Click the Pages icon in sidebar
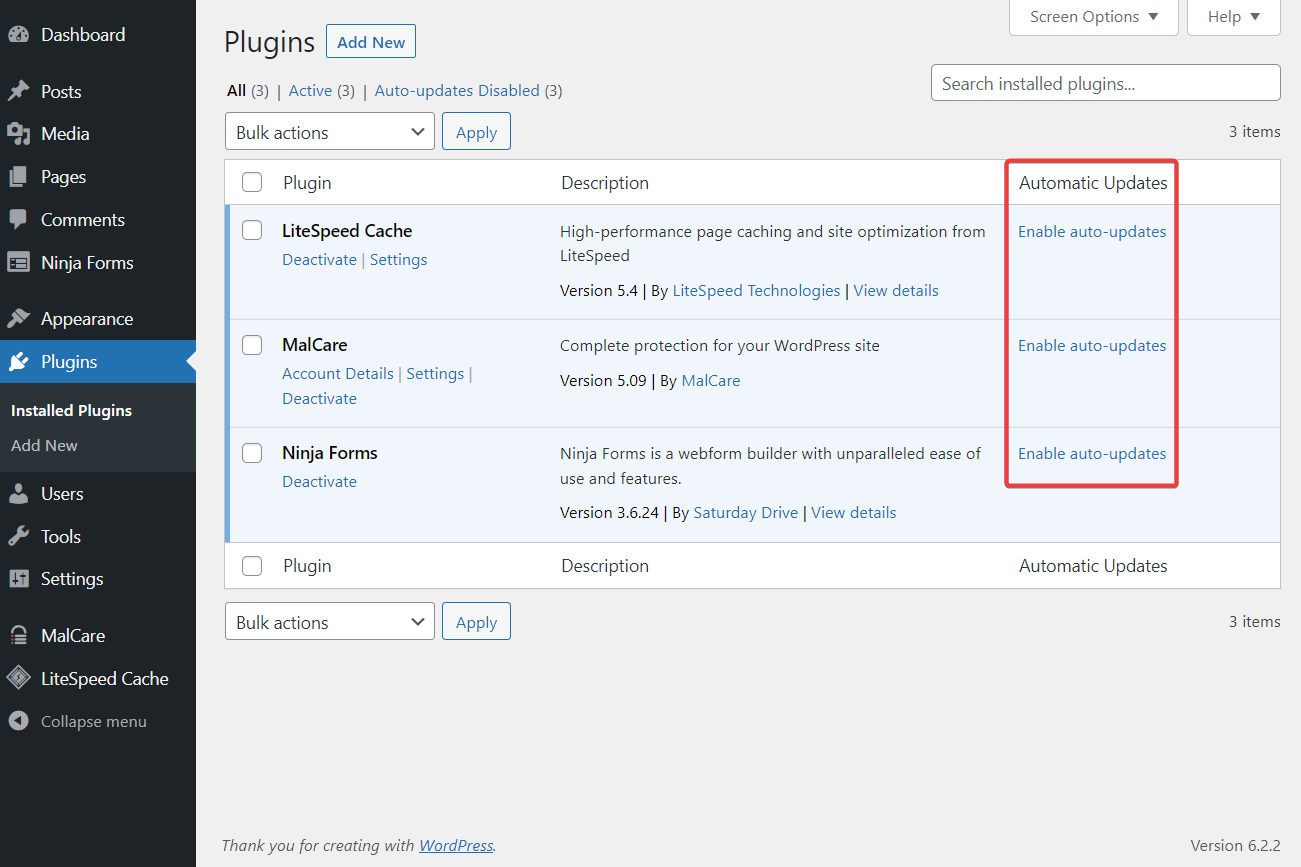This screenshot has width=1301, height=867. (x=19, y=177)
